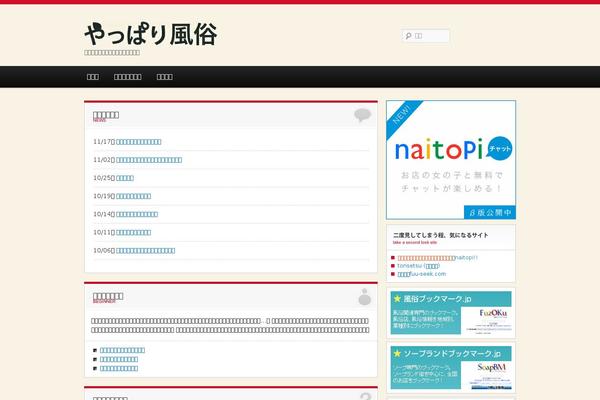The image size is (600, 400).
Task: Click the person icon in Beginner panel
Action: 364,296
